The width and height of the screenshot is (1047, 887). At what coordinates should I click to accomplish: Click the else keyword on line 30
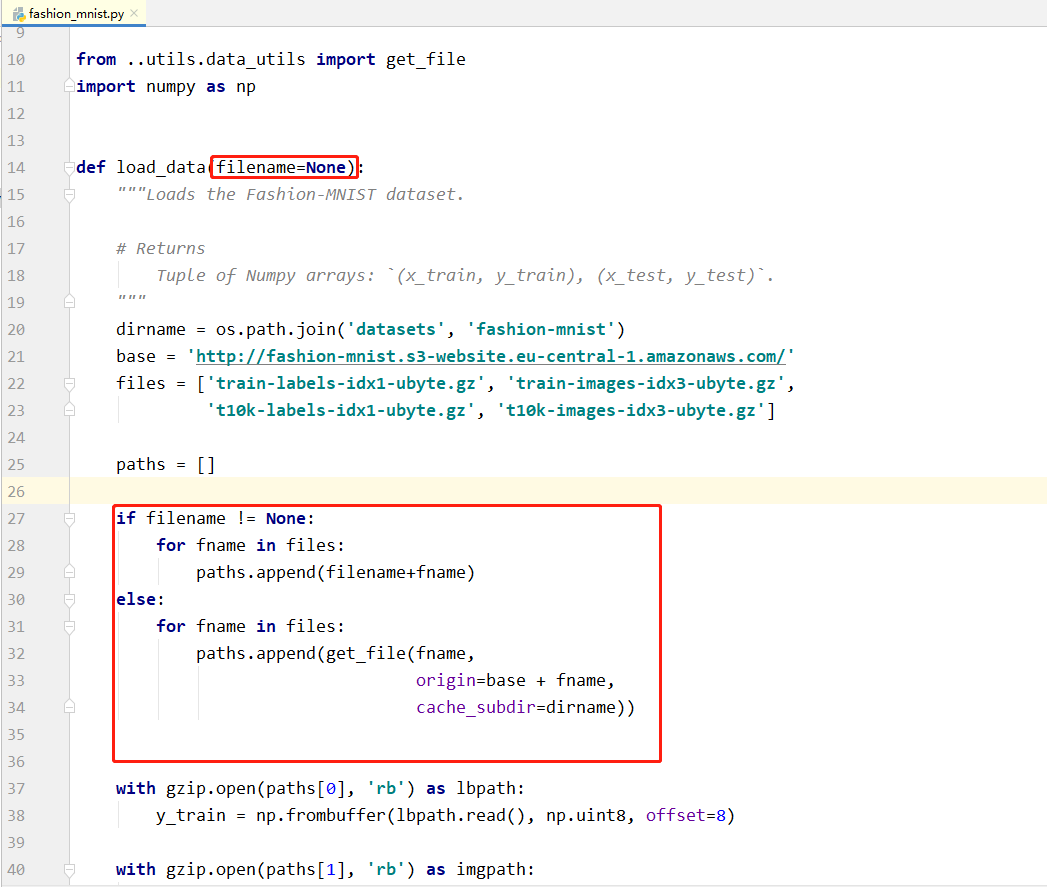point(136,599)
